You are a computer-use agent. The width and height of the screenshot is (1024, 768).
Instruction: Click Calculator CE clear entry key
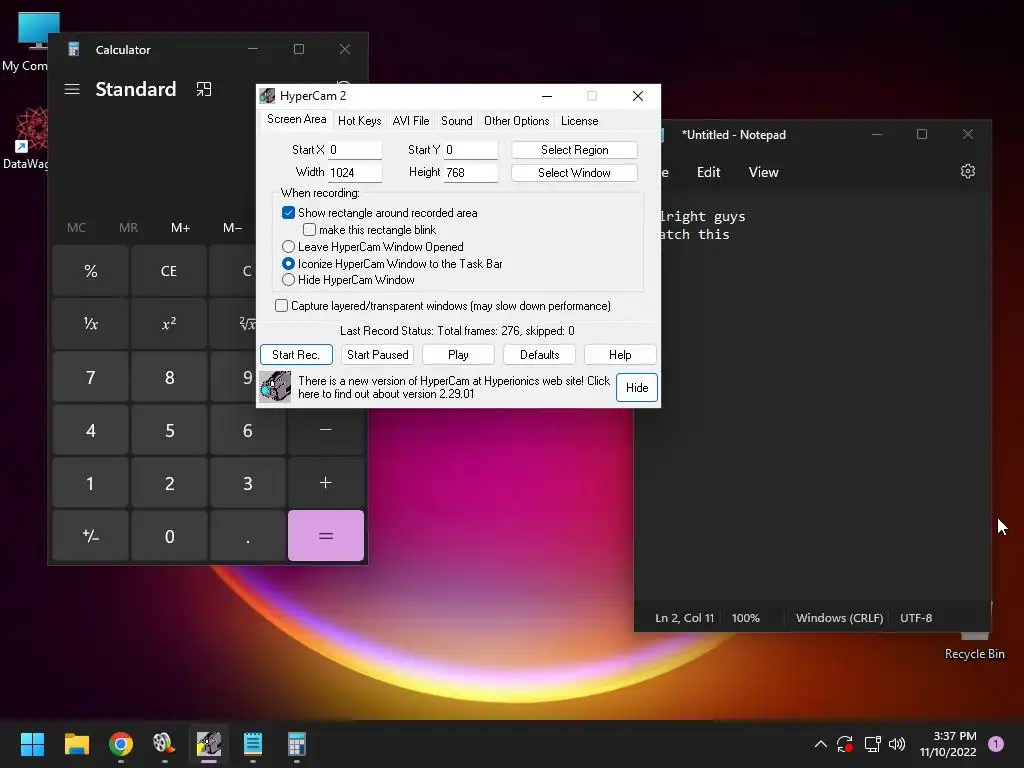tap(169, 271)
